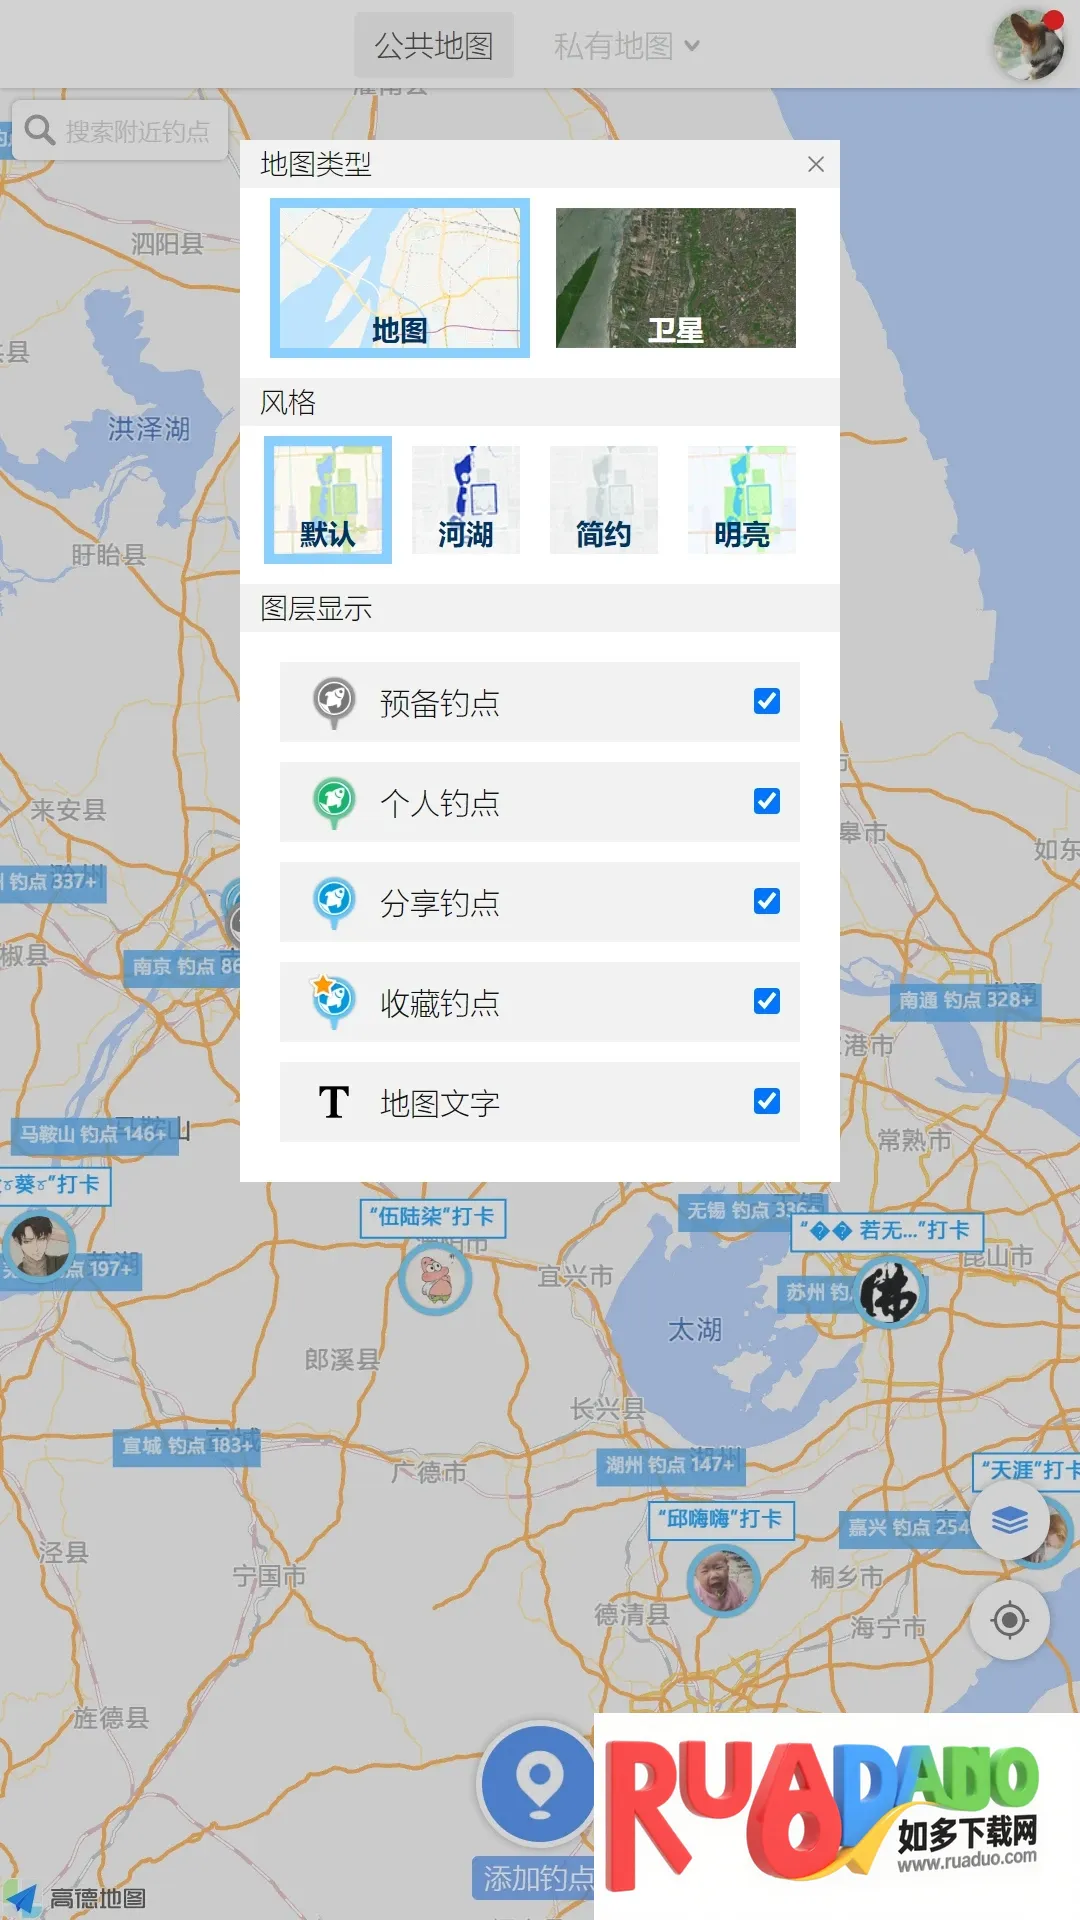Expand the 私有地图 dropdown arrow
The height and width of the screenshot is (1920, 1080).
coord(692,46)
